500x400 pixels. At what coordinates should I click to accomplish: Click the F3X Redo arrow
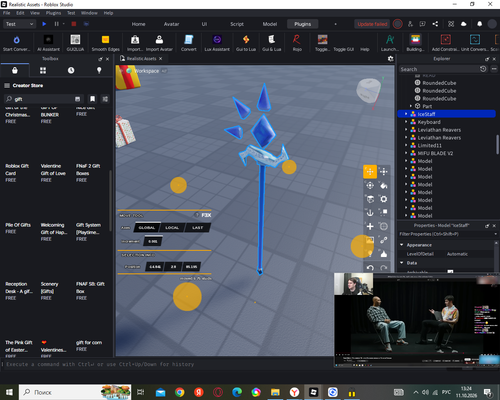coord(384,268)
